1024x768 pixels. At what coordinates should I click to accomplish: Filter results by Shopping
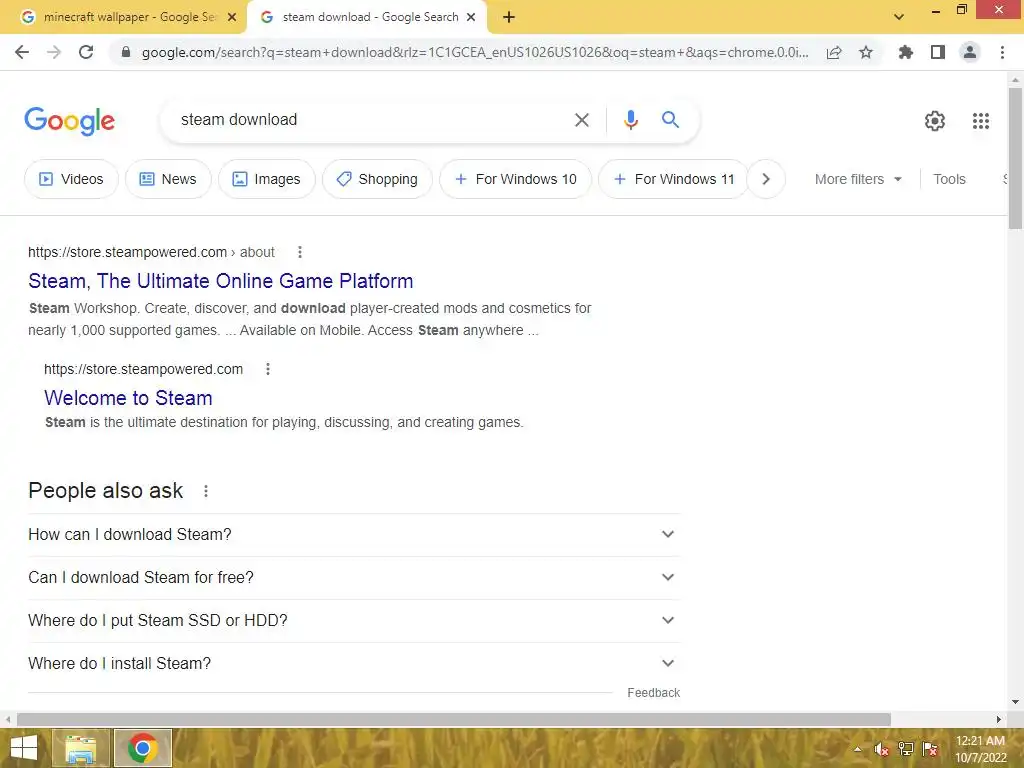click(x=377, y=179)
